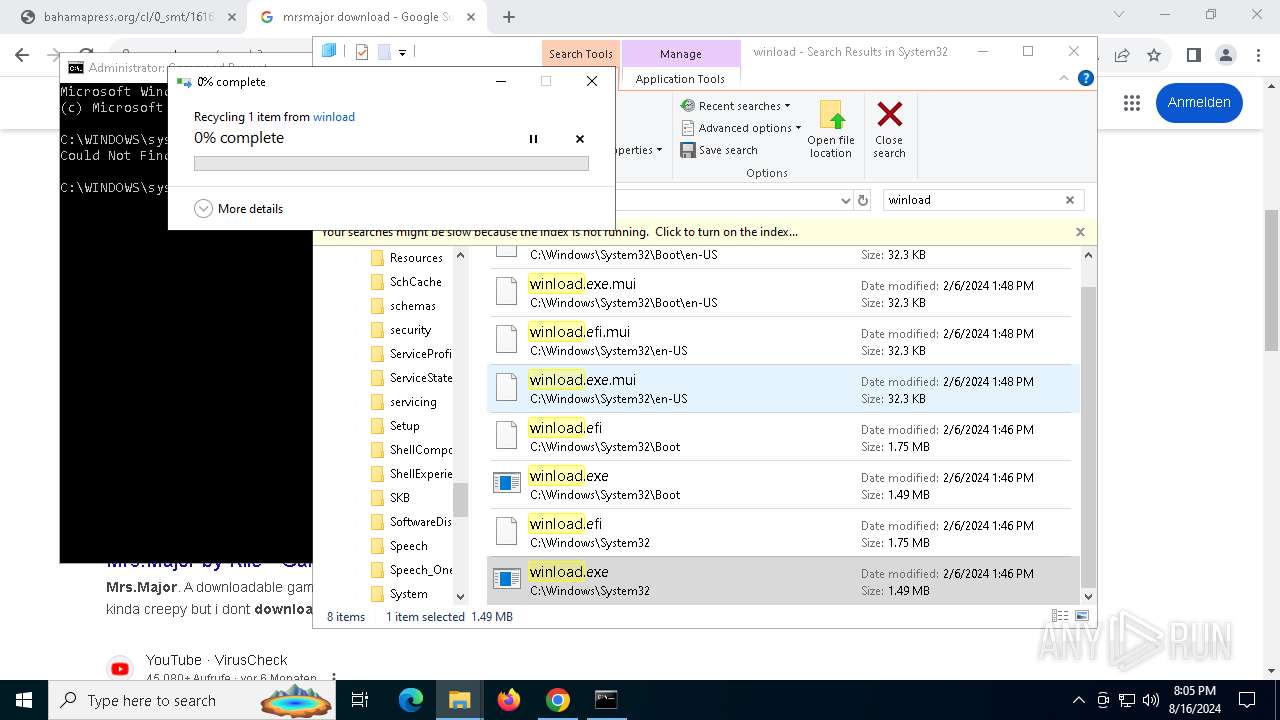1280x720 pixels.
Task: Expand More details in recycling dialog
Action: [239, 209]
